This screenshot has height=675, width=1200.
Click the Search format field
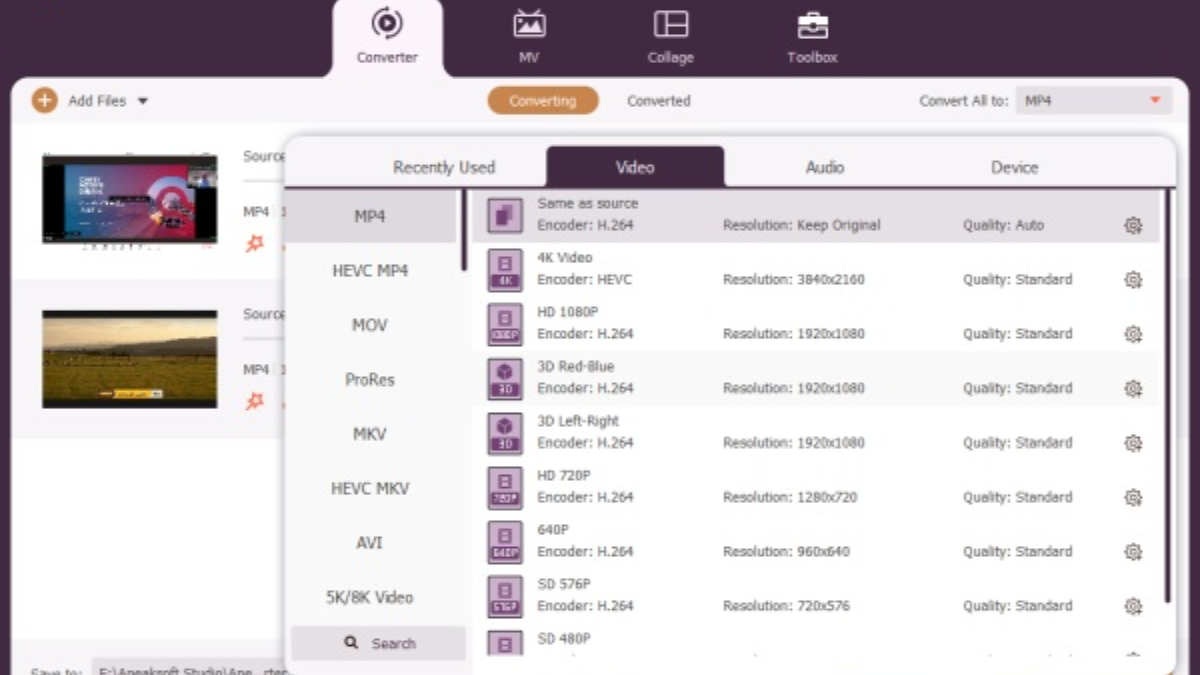click(x=379, y=643)
